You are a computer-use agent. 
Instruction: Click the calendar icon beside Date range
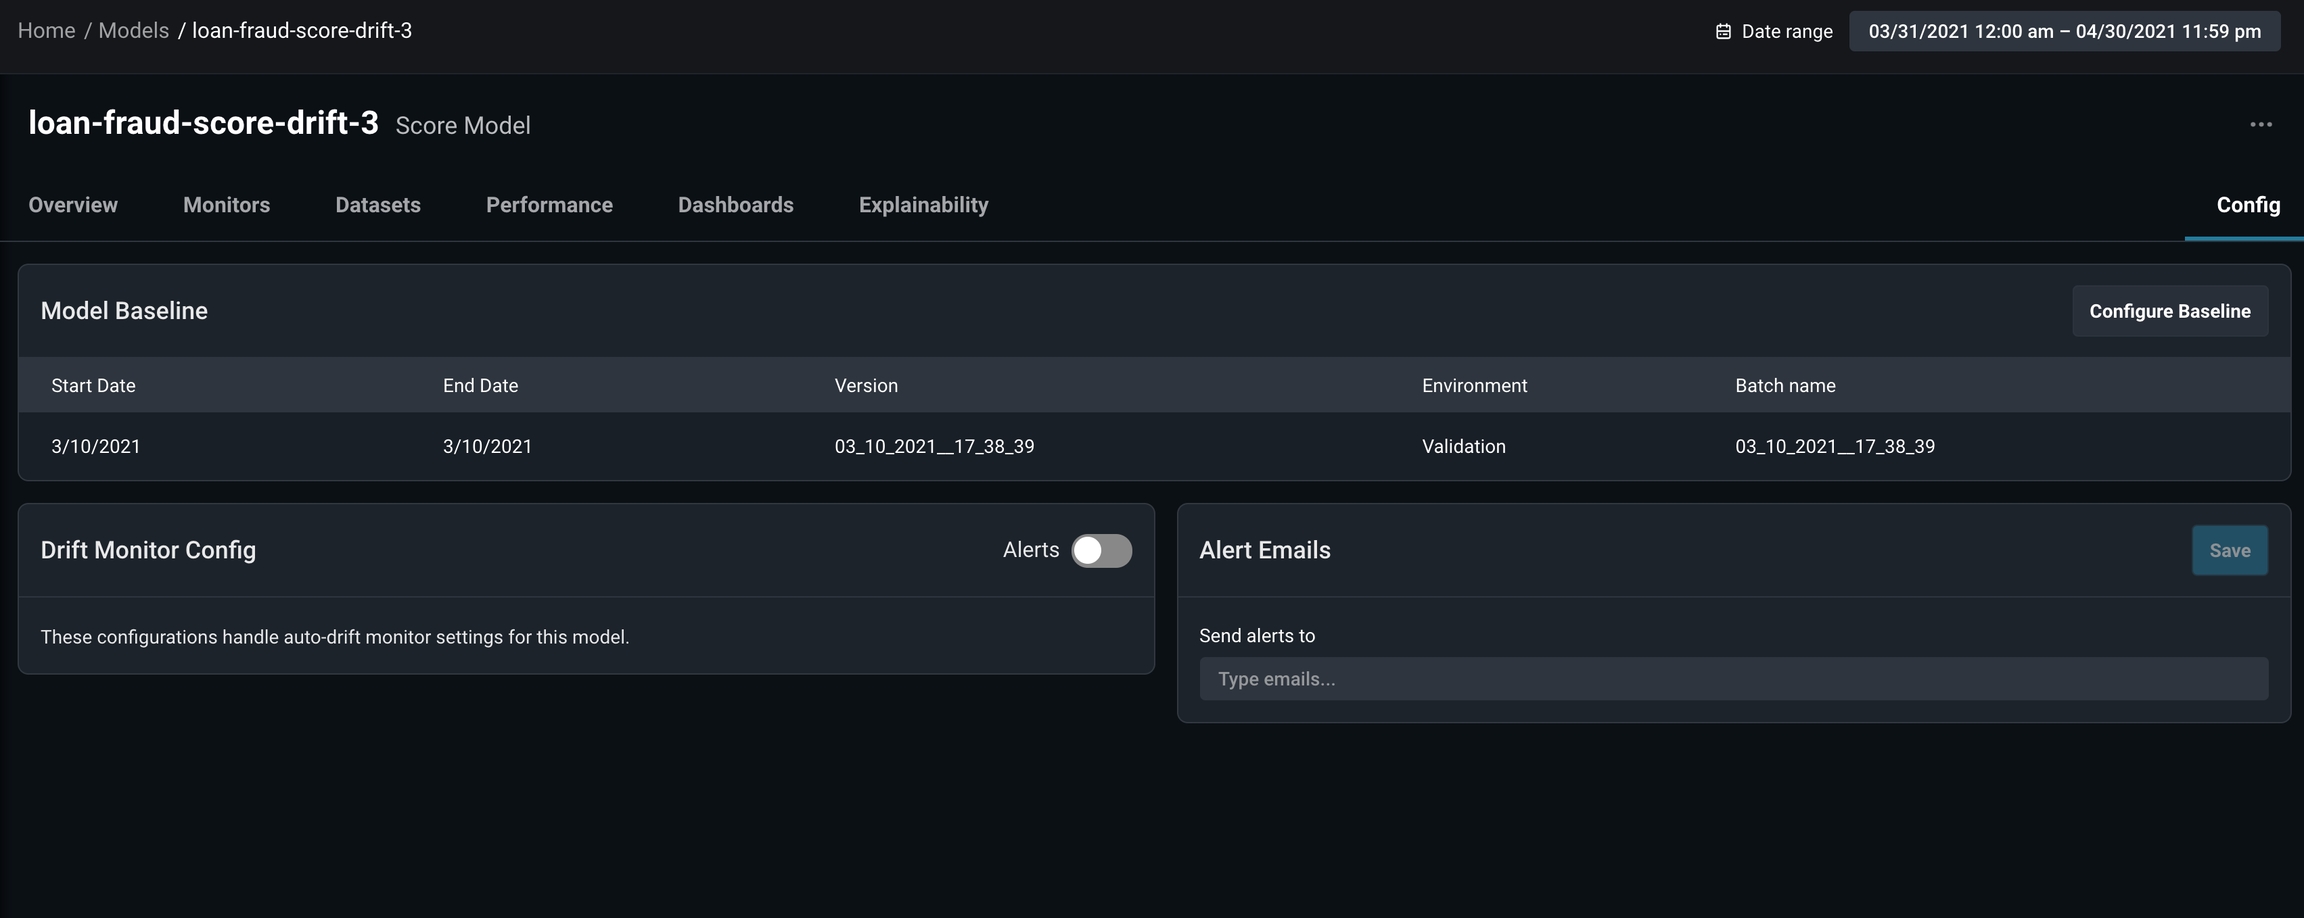pyautogui.click(x=1723, y=32)
